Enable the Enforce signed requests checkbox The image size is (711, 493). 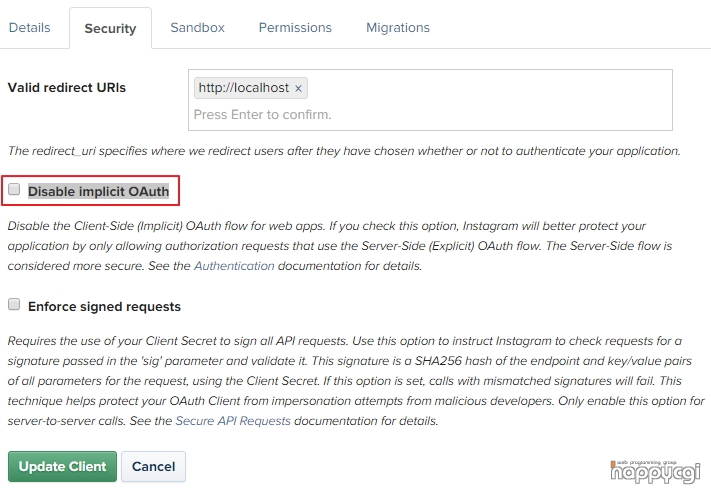14,304
